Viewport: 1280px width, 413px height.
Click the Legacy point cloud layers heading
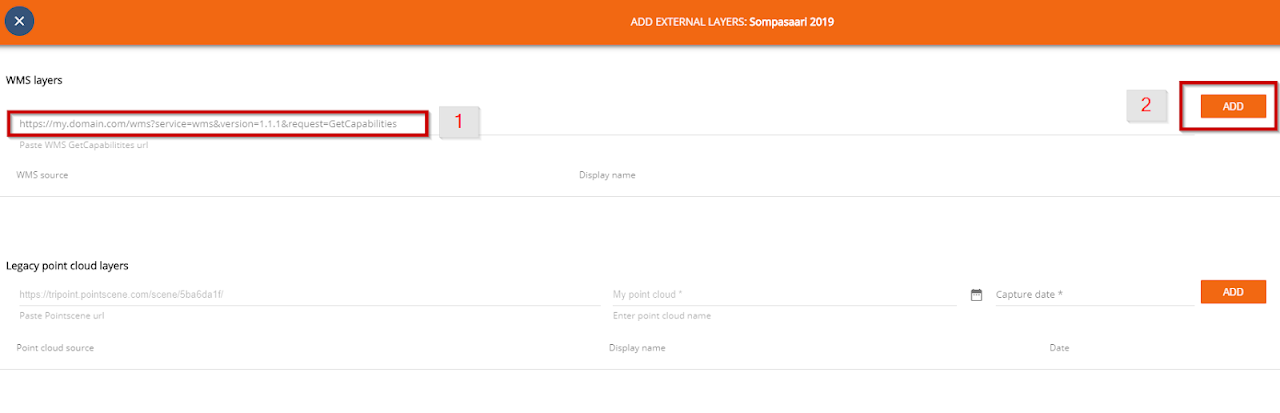[67, 266]
